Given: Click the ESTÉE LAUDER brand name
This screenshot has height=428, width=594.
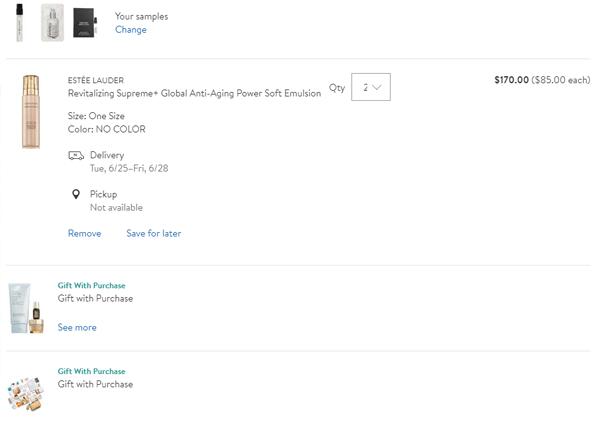Looking at the screenshot, I should pos(96,80).
